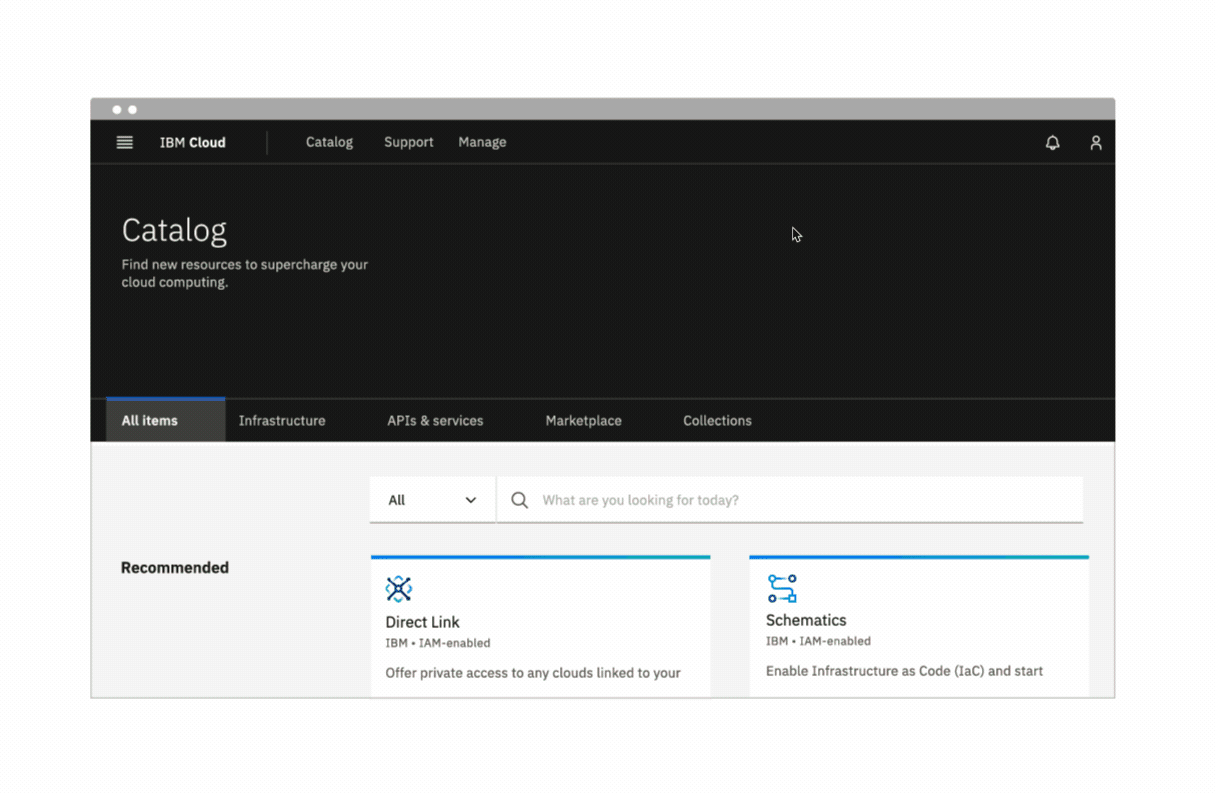Open the Manage menu item
This screenshot has height=794, width=1216.
(482, 143)
